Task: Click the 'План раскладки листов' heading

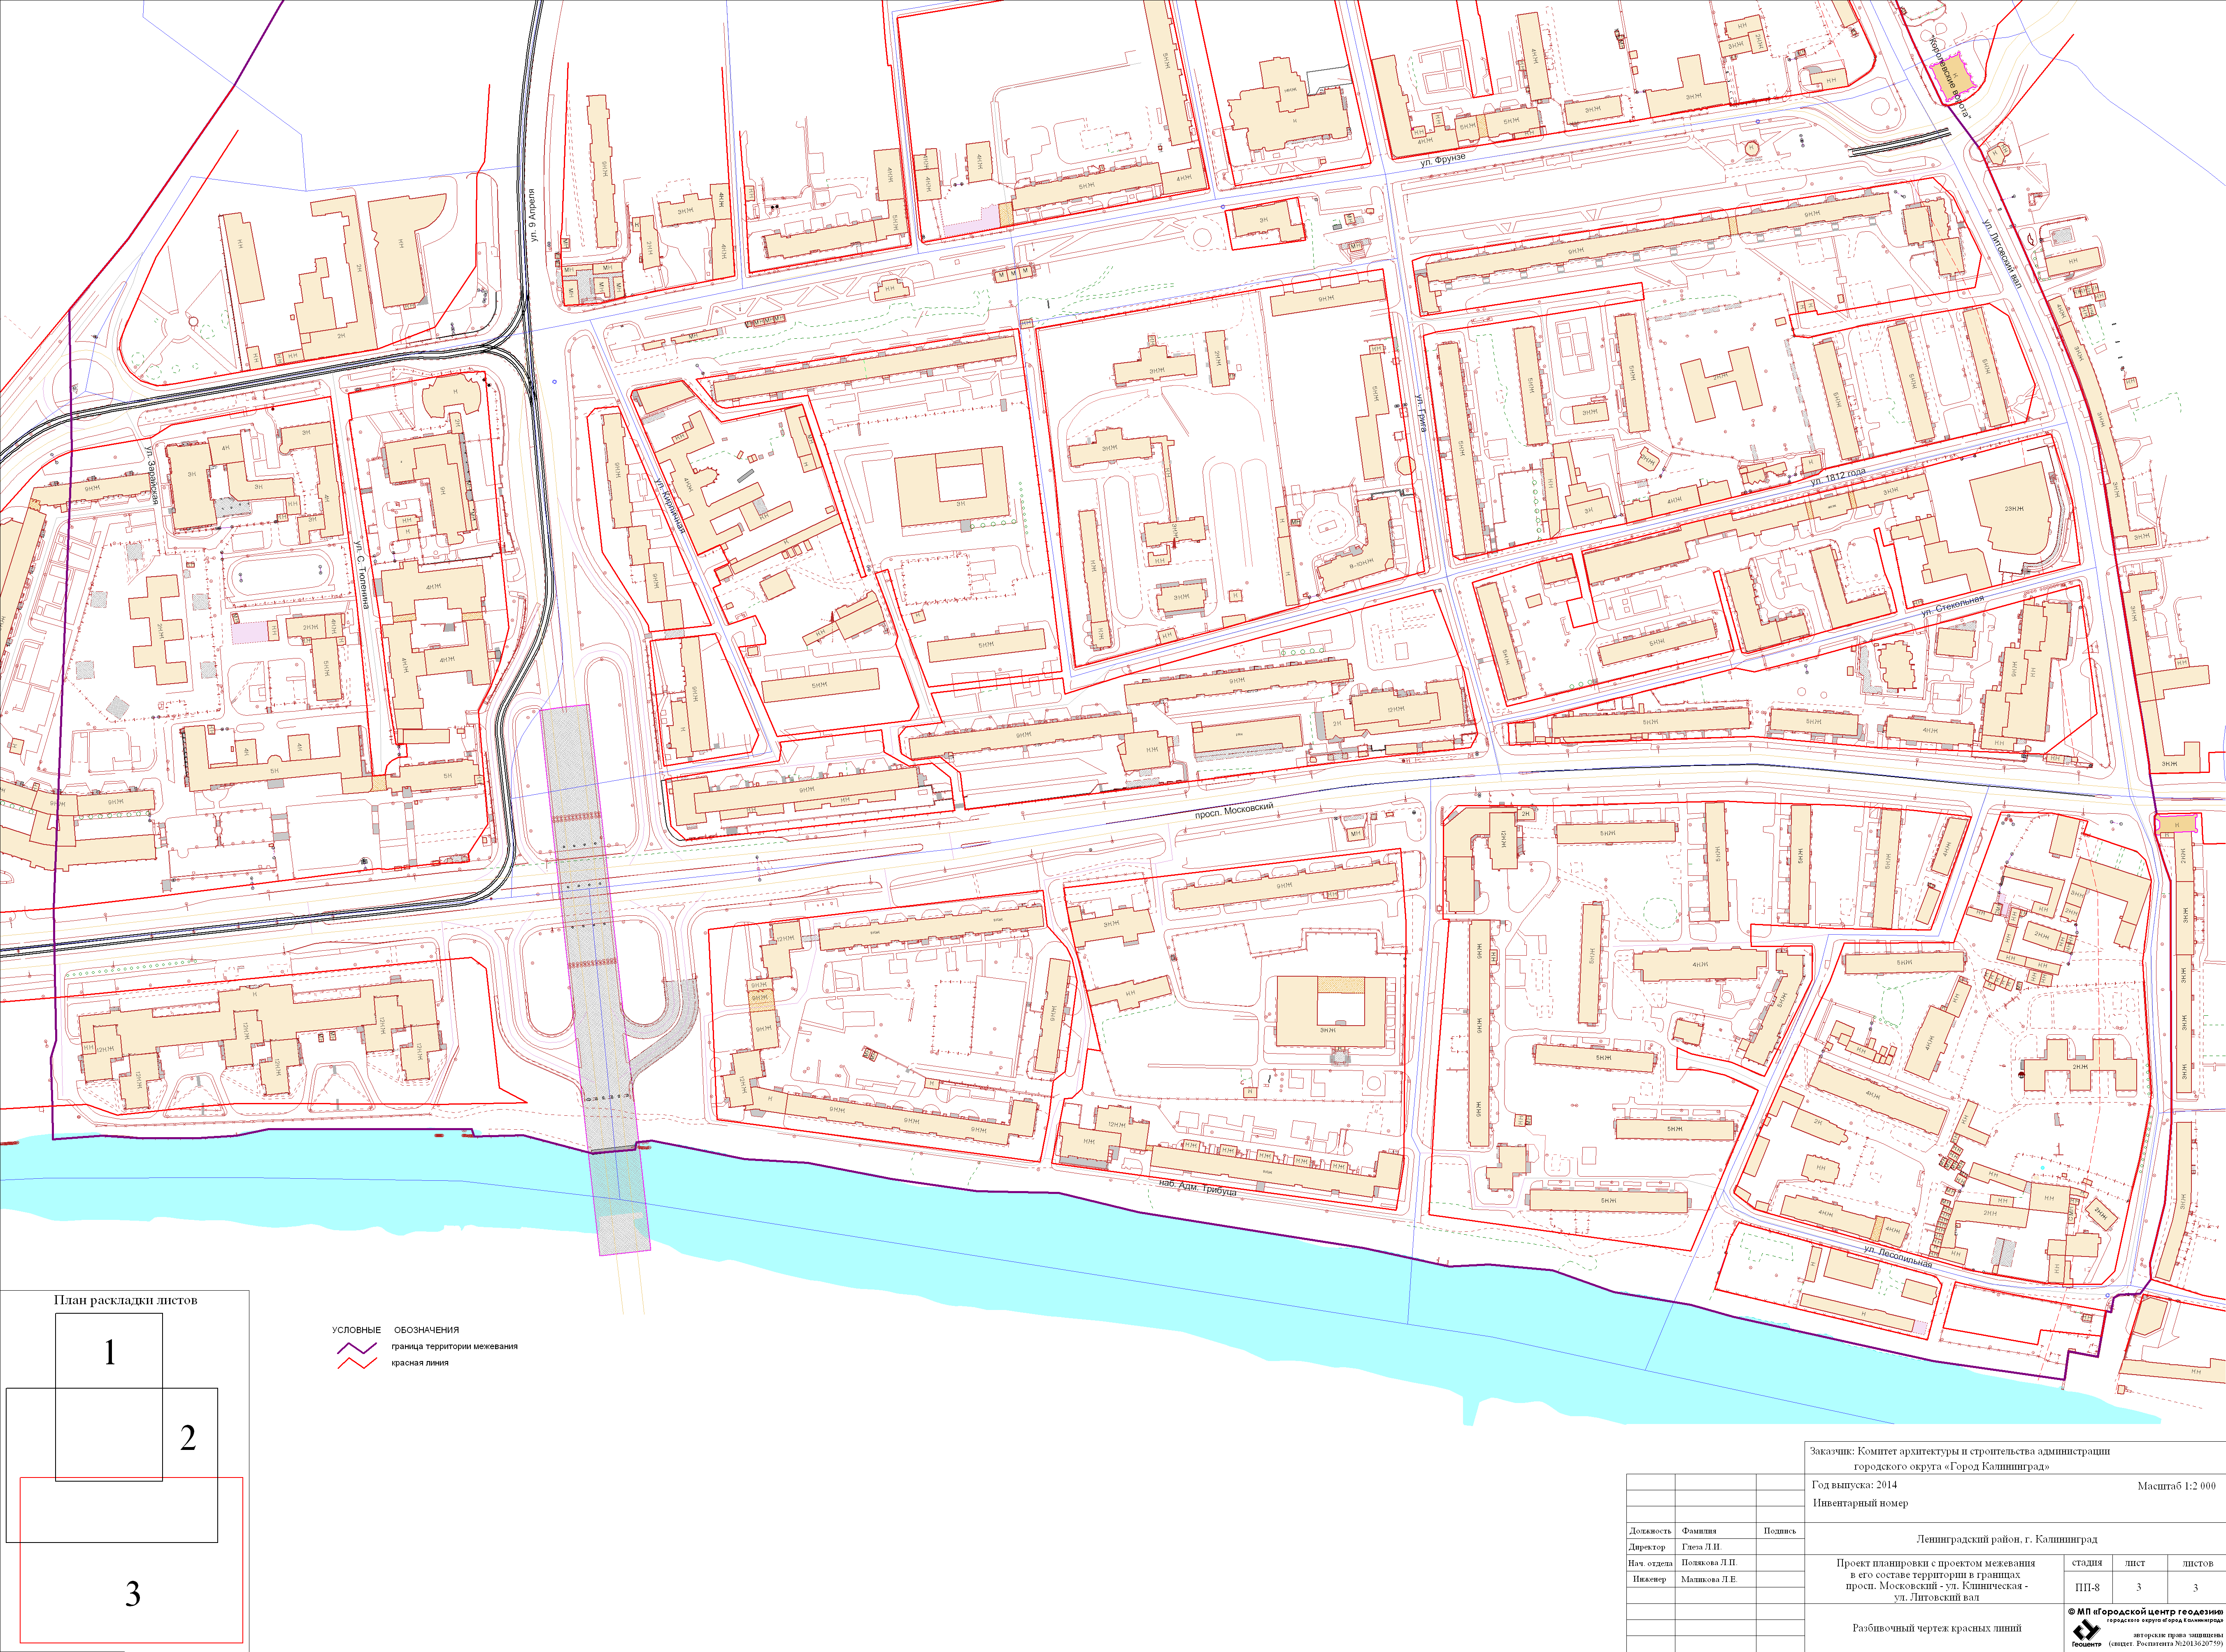Action: click(x=125, y=1300)
